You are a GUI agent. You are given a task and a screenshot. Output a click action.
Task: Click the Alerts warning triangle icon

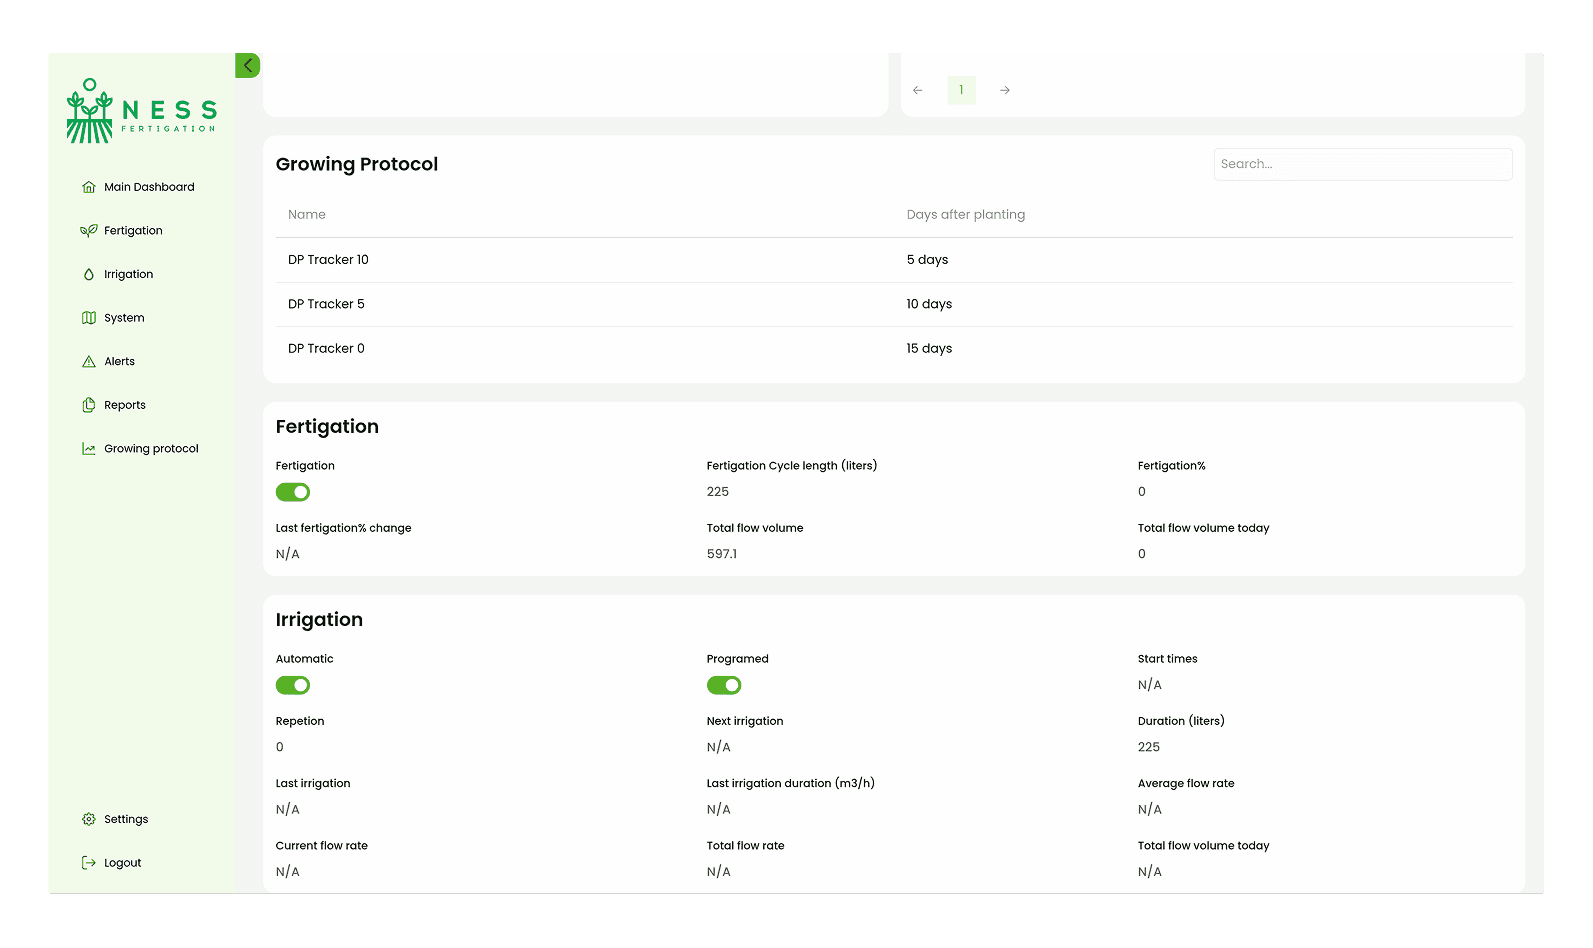[89, 362]
